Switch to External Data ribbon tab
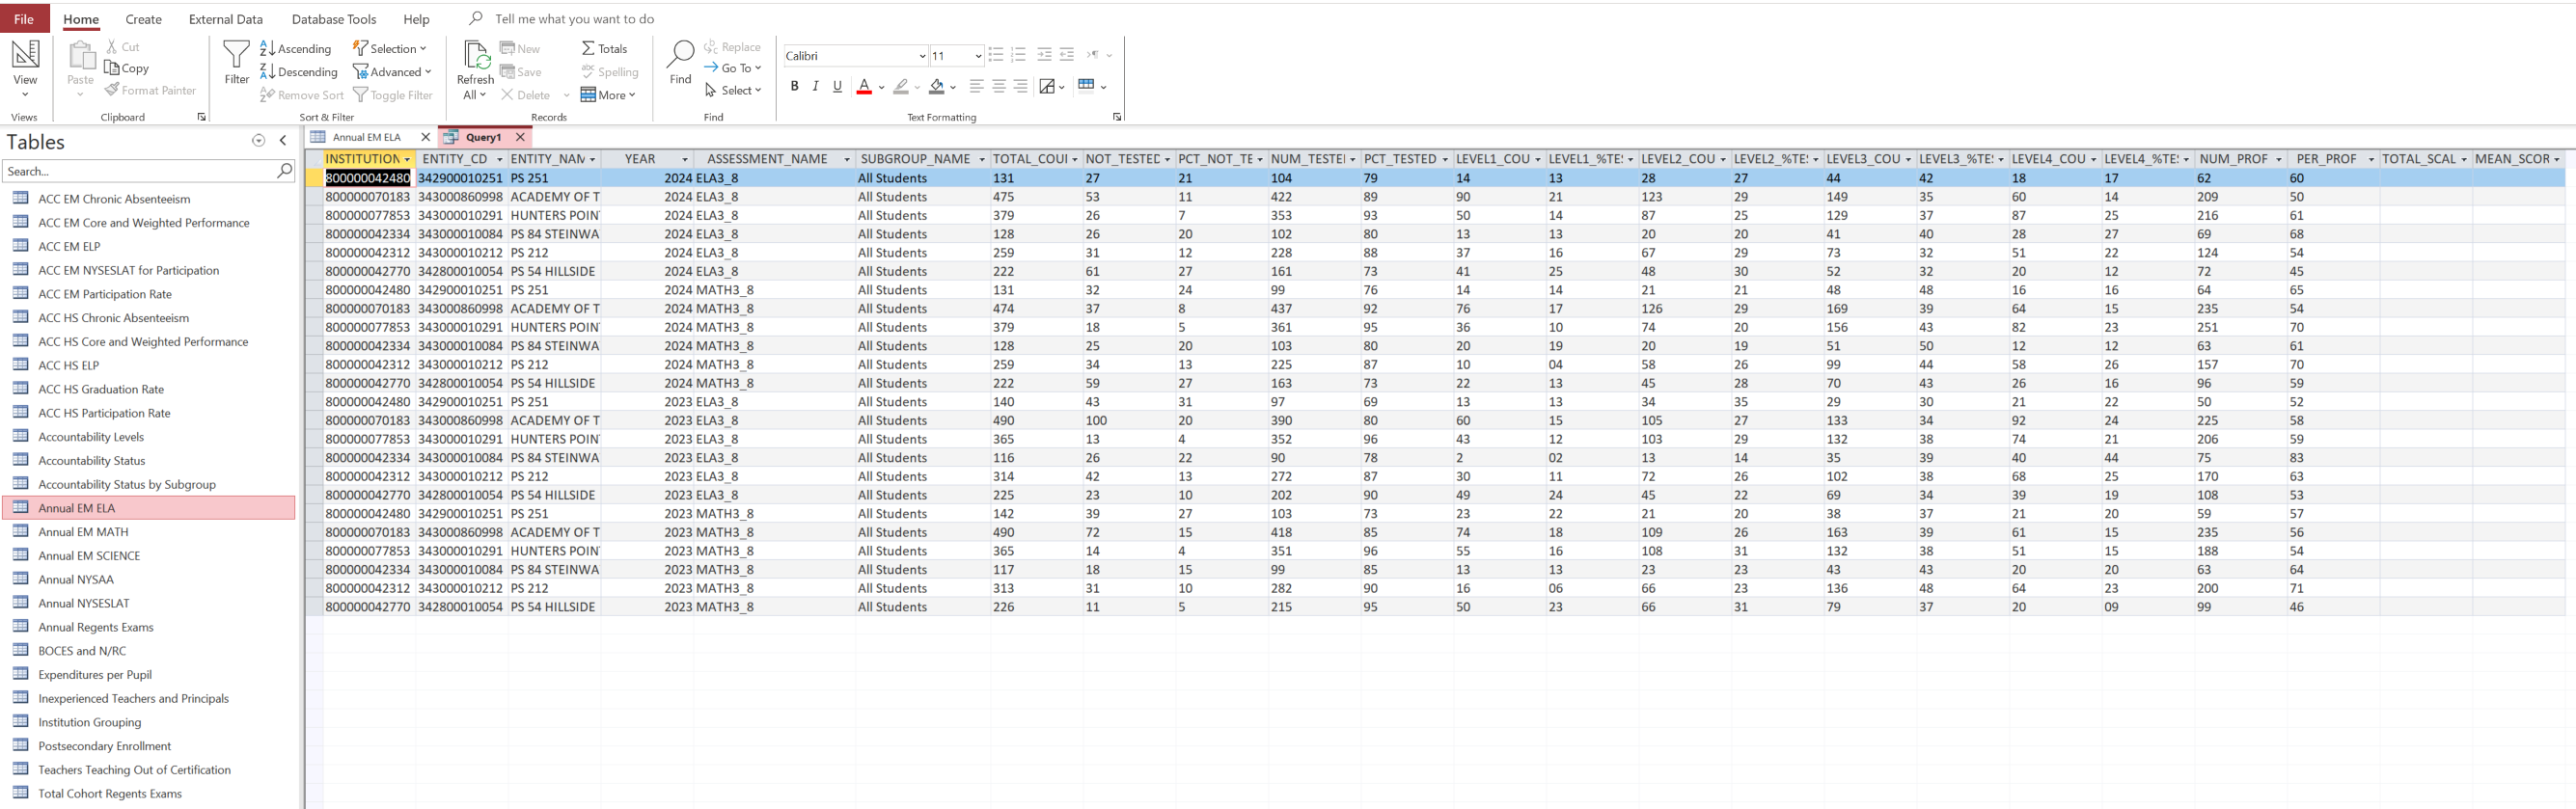This screenshot has width=2576, height=809. (x=226, y=19)
